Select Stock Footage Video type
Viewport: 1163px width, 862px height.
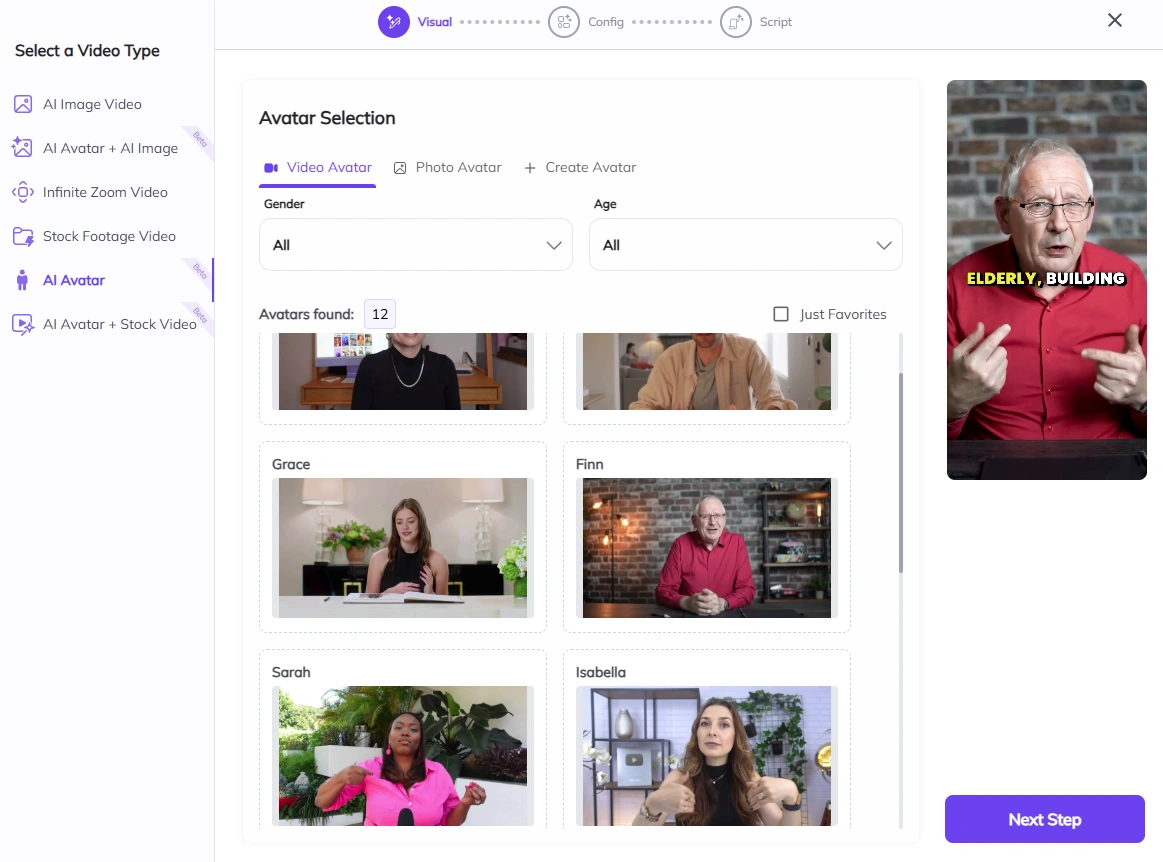coord(109,237)
